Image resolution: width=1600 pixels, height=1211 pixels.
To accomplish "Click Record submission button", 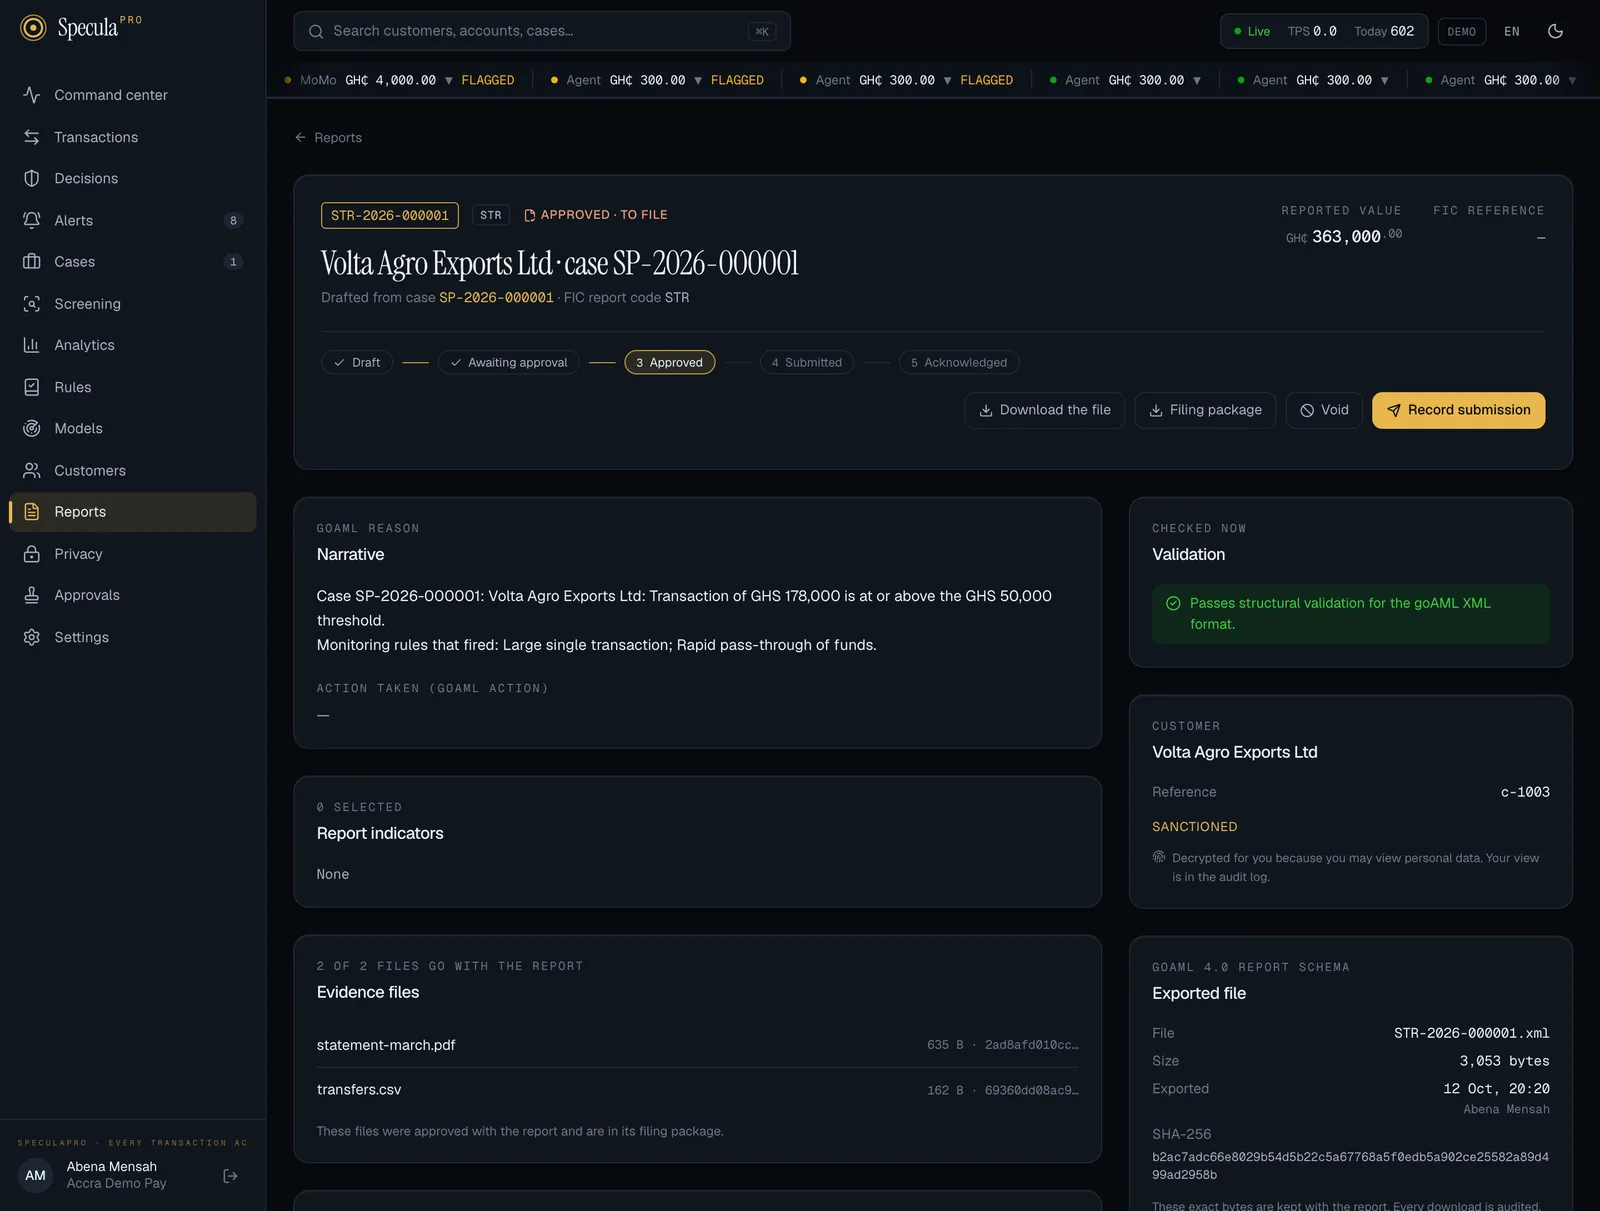I will click(1459, 410).
